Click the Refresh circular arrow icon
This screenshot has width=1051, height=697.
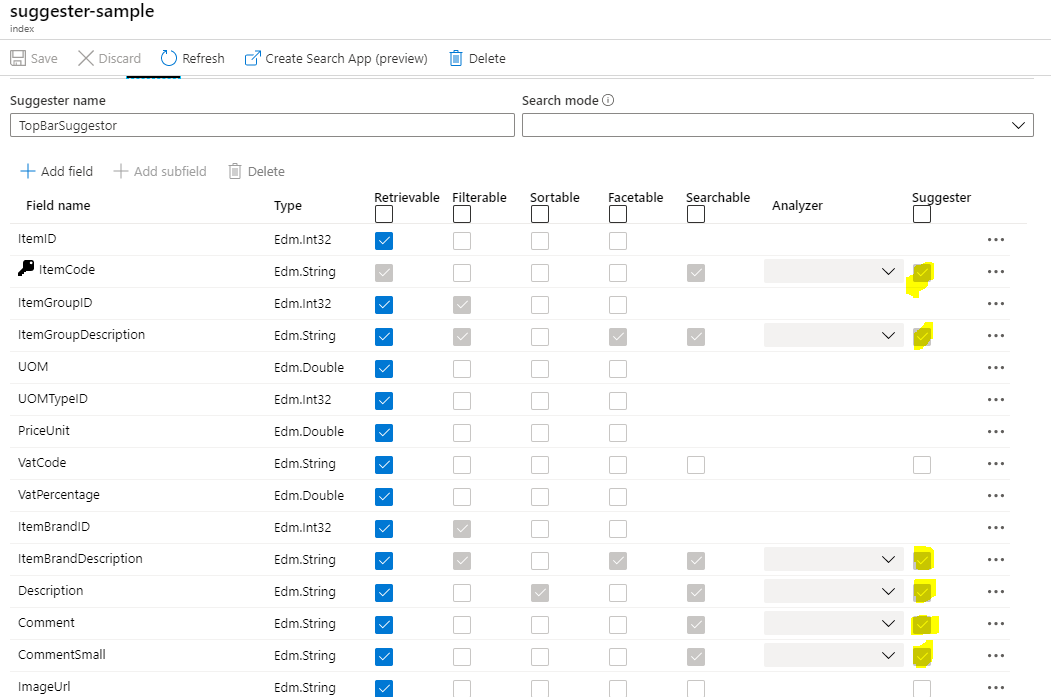(169, 58)
